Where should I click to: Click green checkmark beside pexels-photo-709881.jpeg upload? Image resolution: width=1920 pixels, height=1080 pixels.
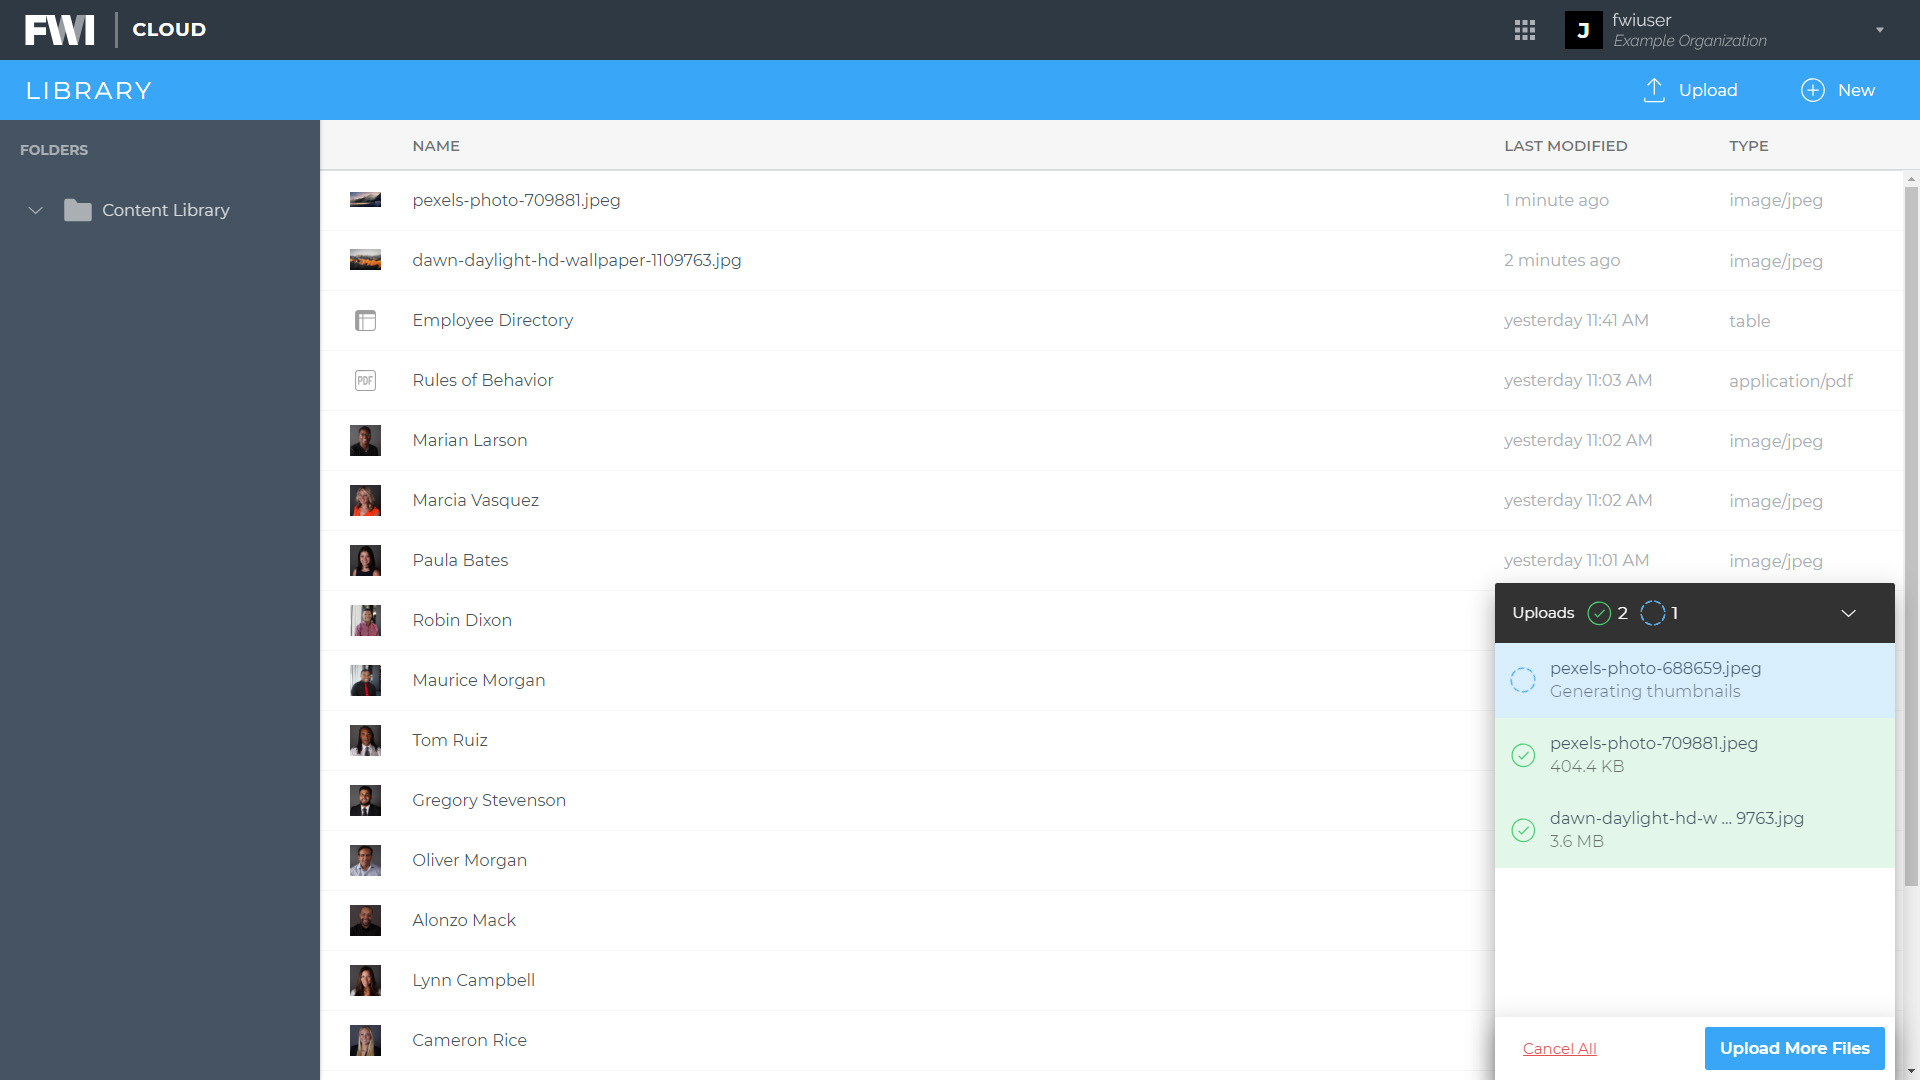coord(1523,755)
